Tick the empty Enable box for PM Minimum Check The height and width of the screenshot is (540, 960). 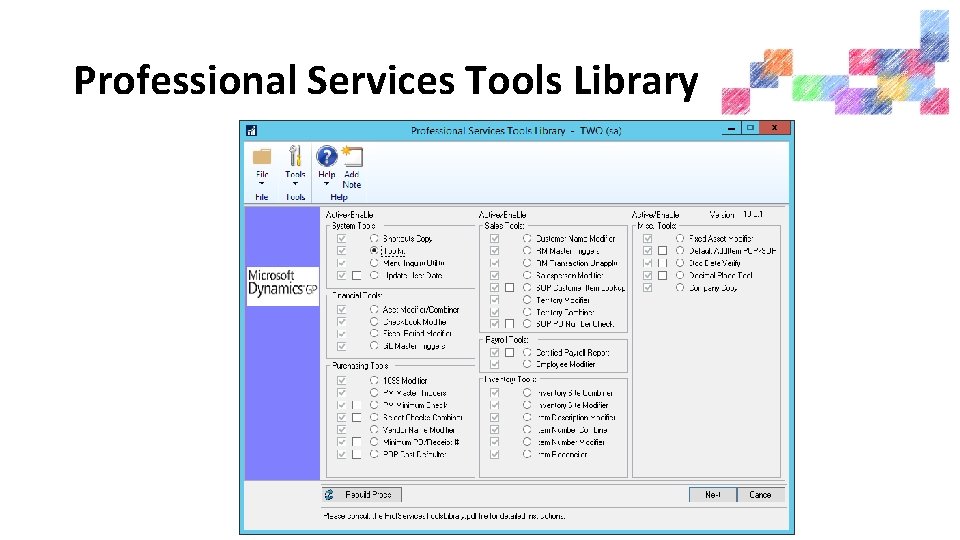(x=356, y=405)
